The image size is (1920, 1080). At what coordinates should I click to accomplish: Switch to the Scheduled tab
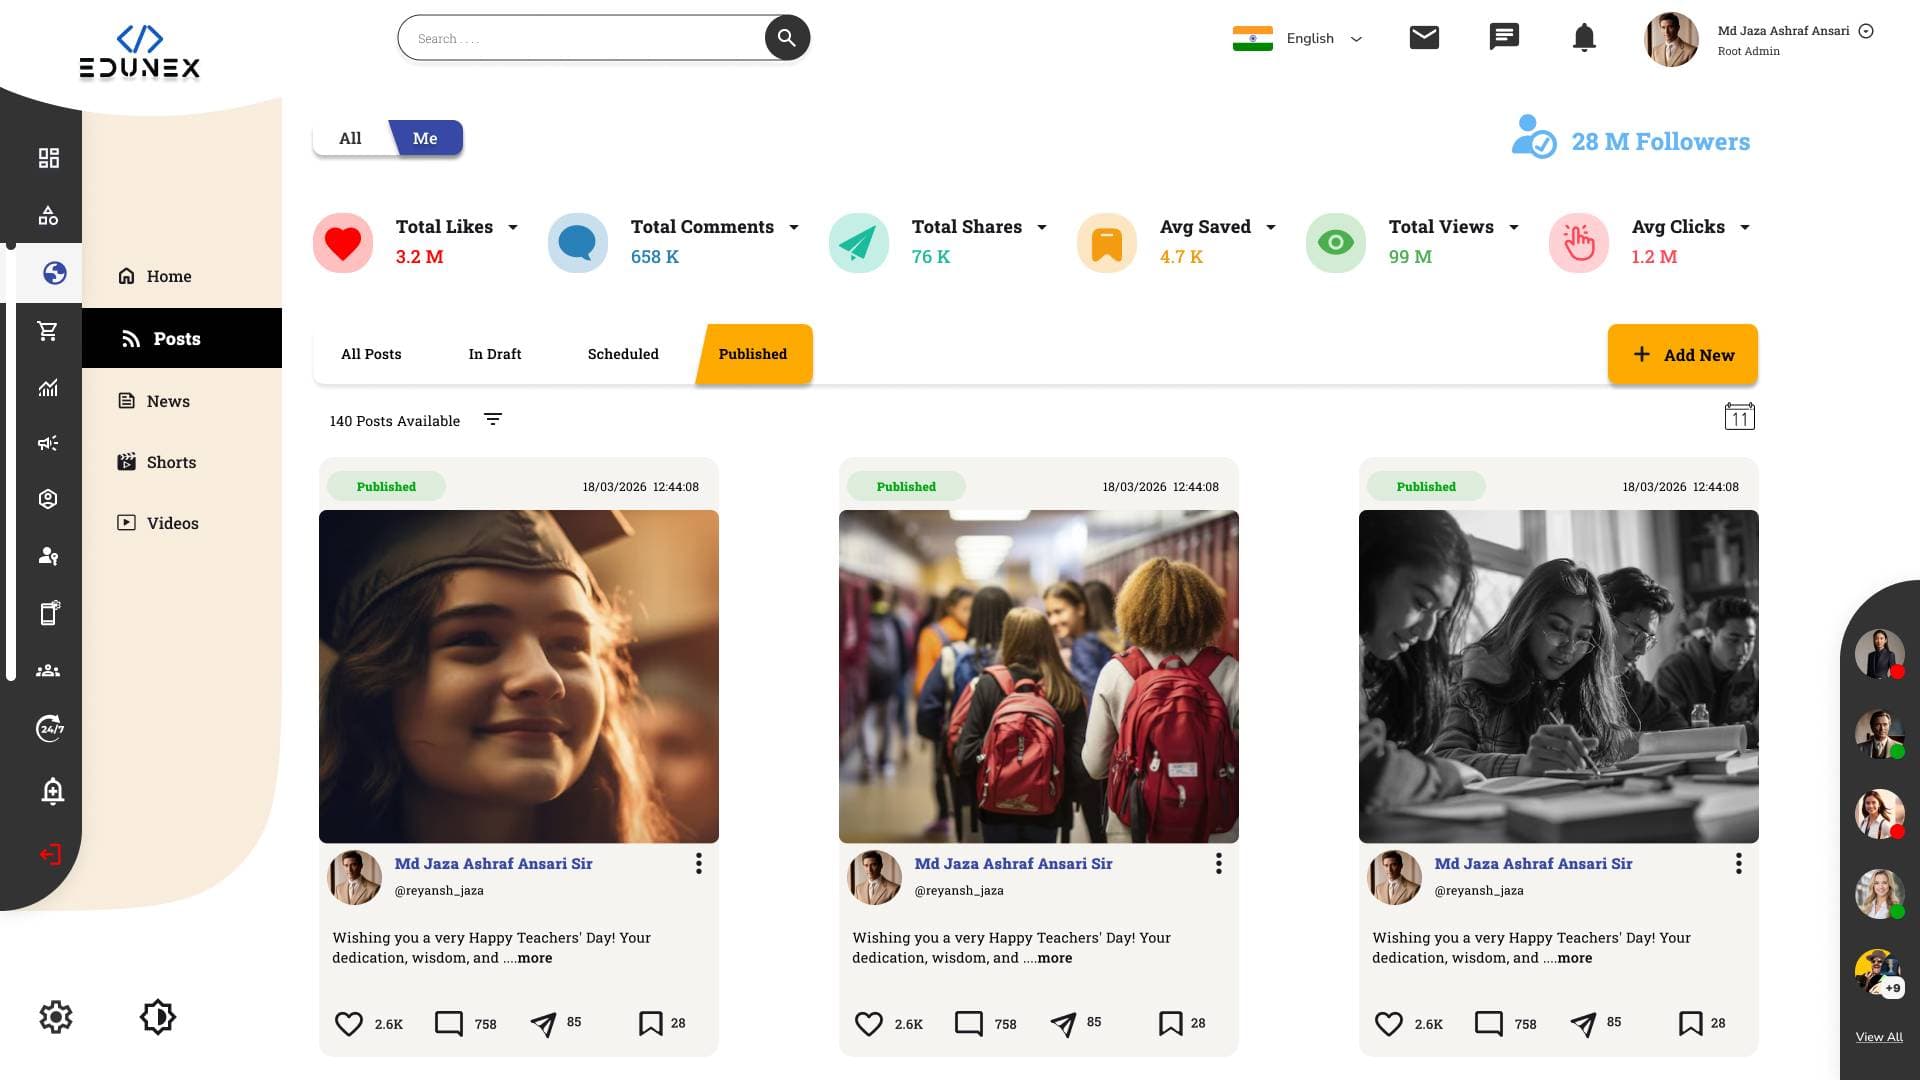coord(623,354)
